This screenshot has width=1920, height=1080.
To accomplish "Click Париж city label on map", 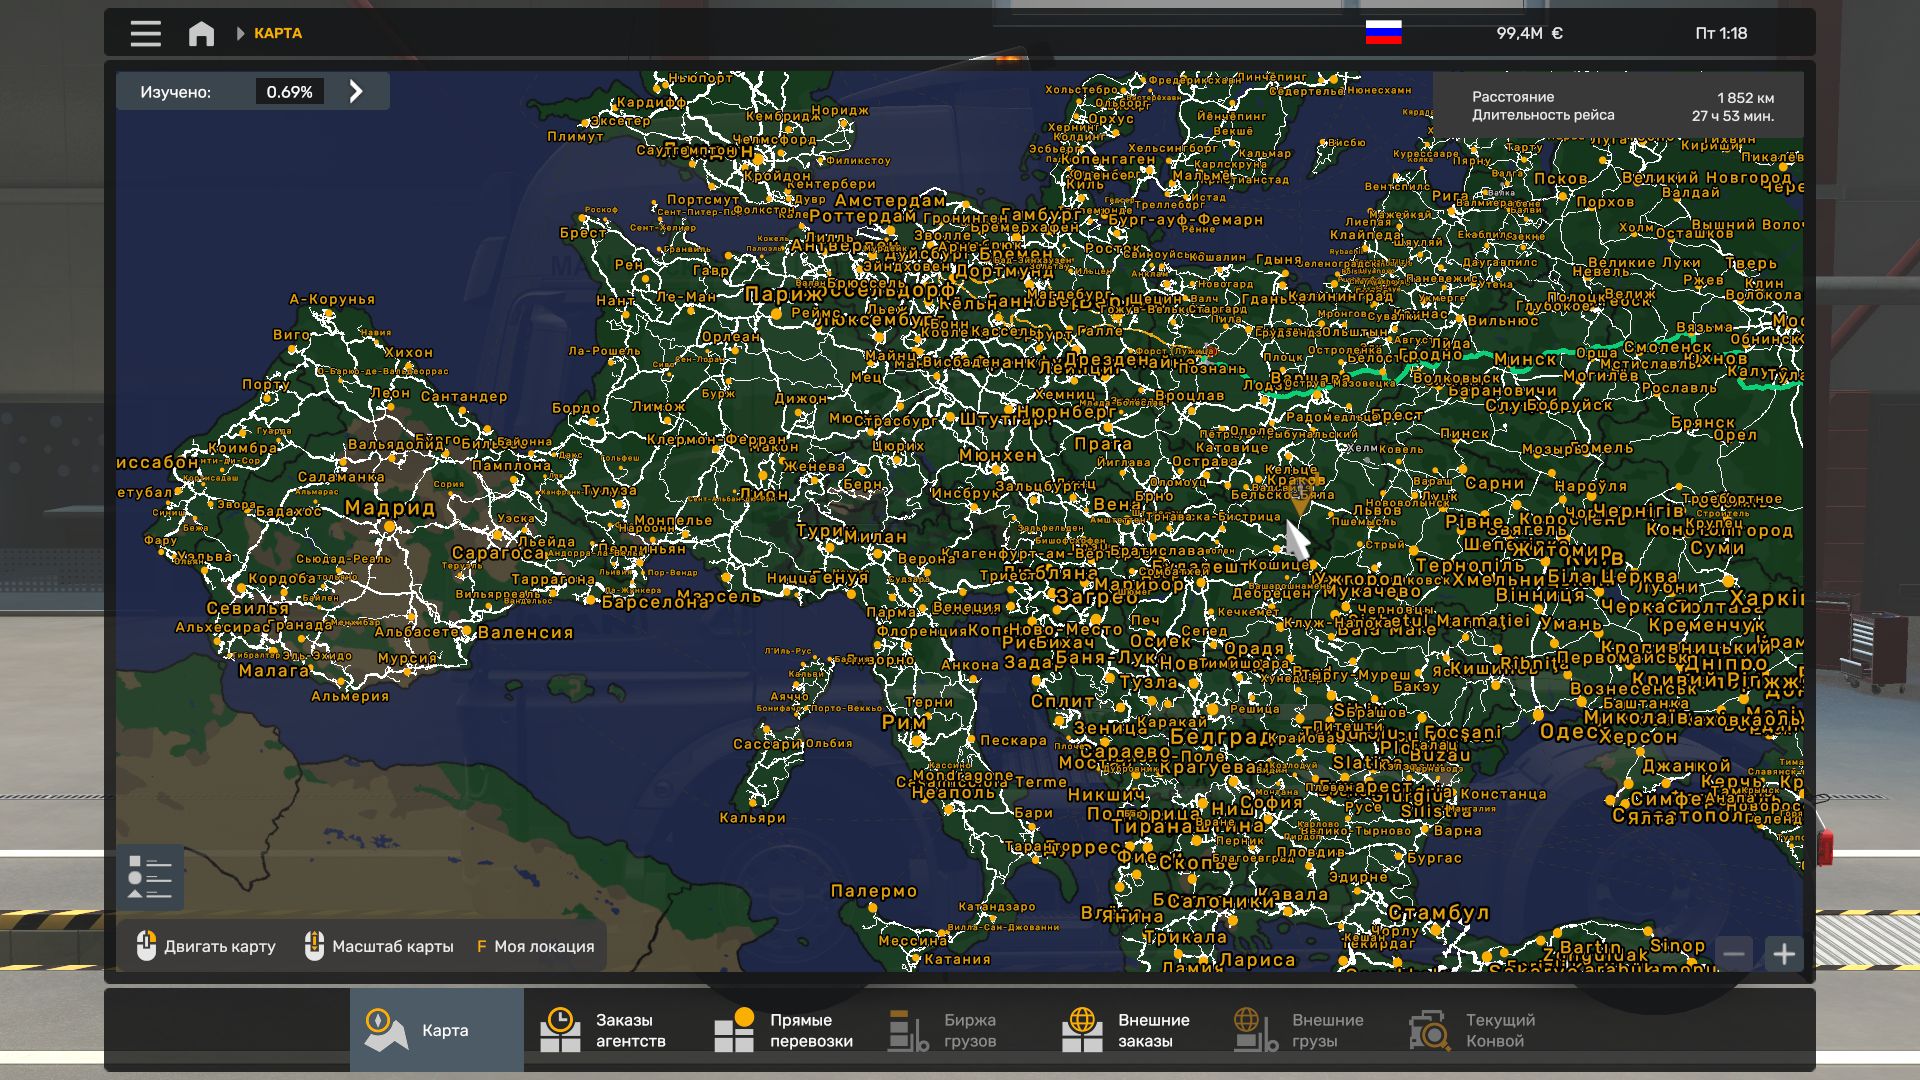I will [783, 294].
